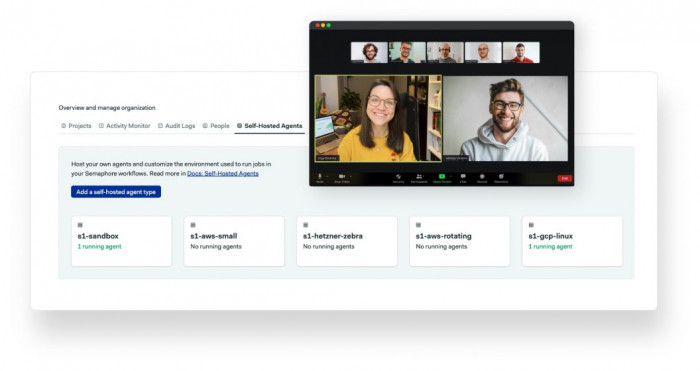Mute the microphone in the video call
The image size is (700, 371).
[320, 177]
